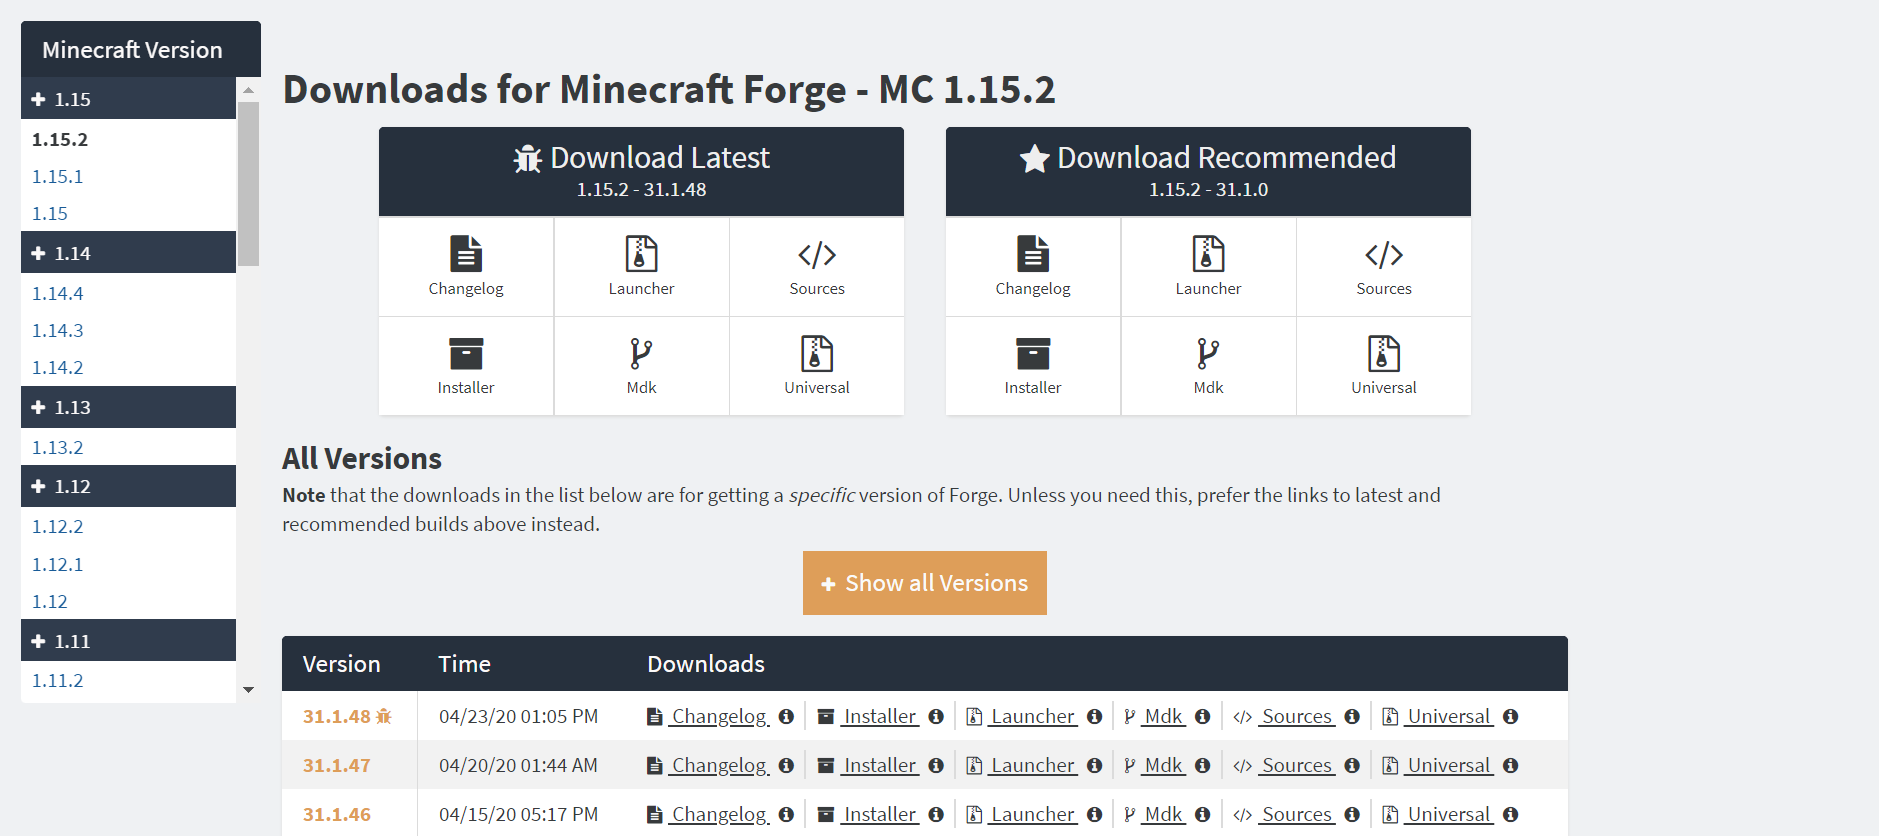Click version number 31.1.47 in table
The height and width of the screenshot is (836, 1879).
(x=337, y=765)
